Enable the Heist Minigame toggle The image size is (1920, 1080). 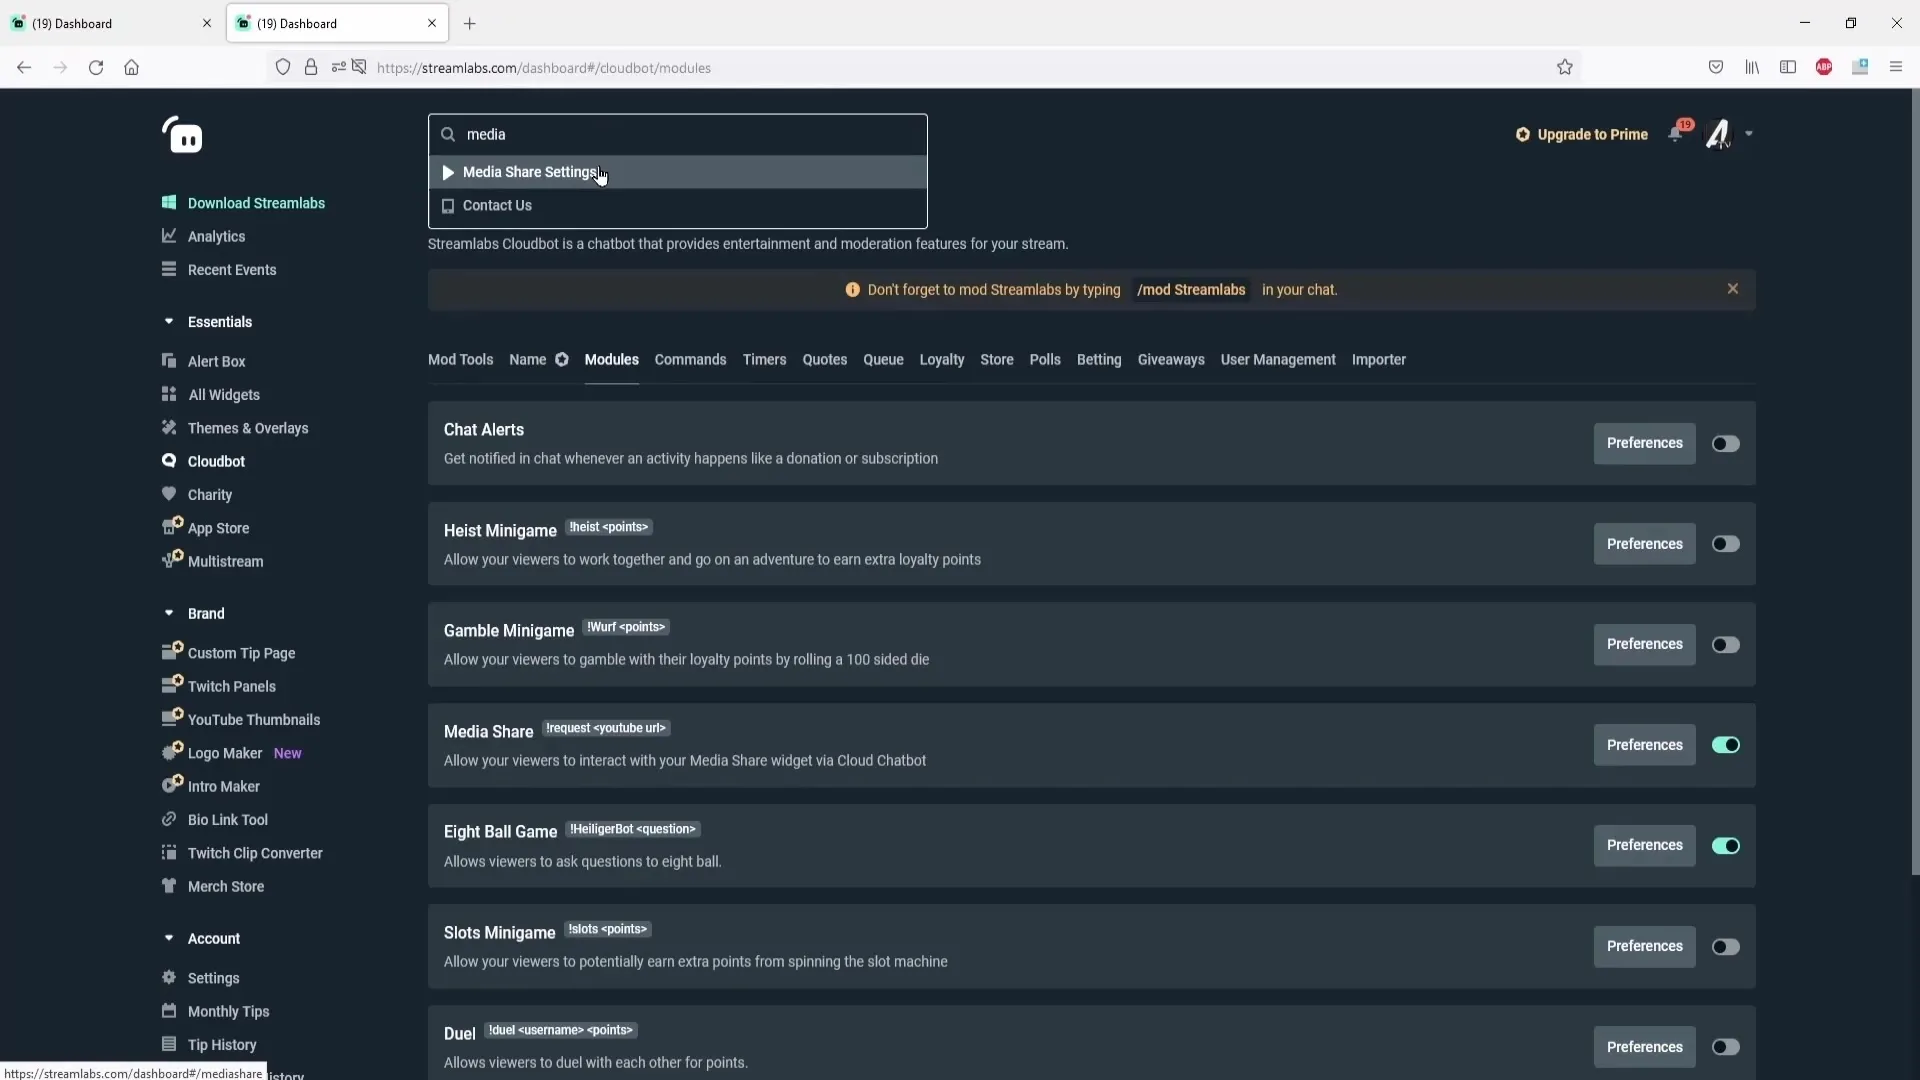[x=1726, y=544]
